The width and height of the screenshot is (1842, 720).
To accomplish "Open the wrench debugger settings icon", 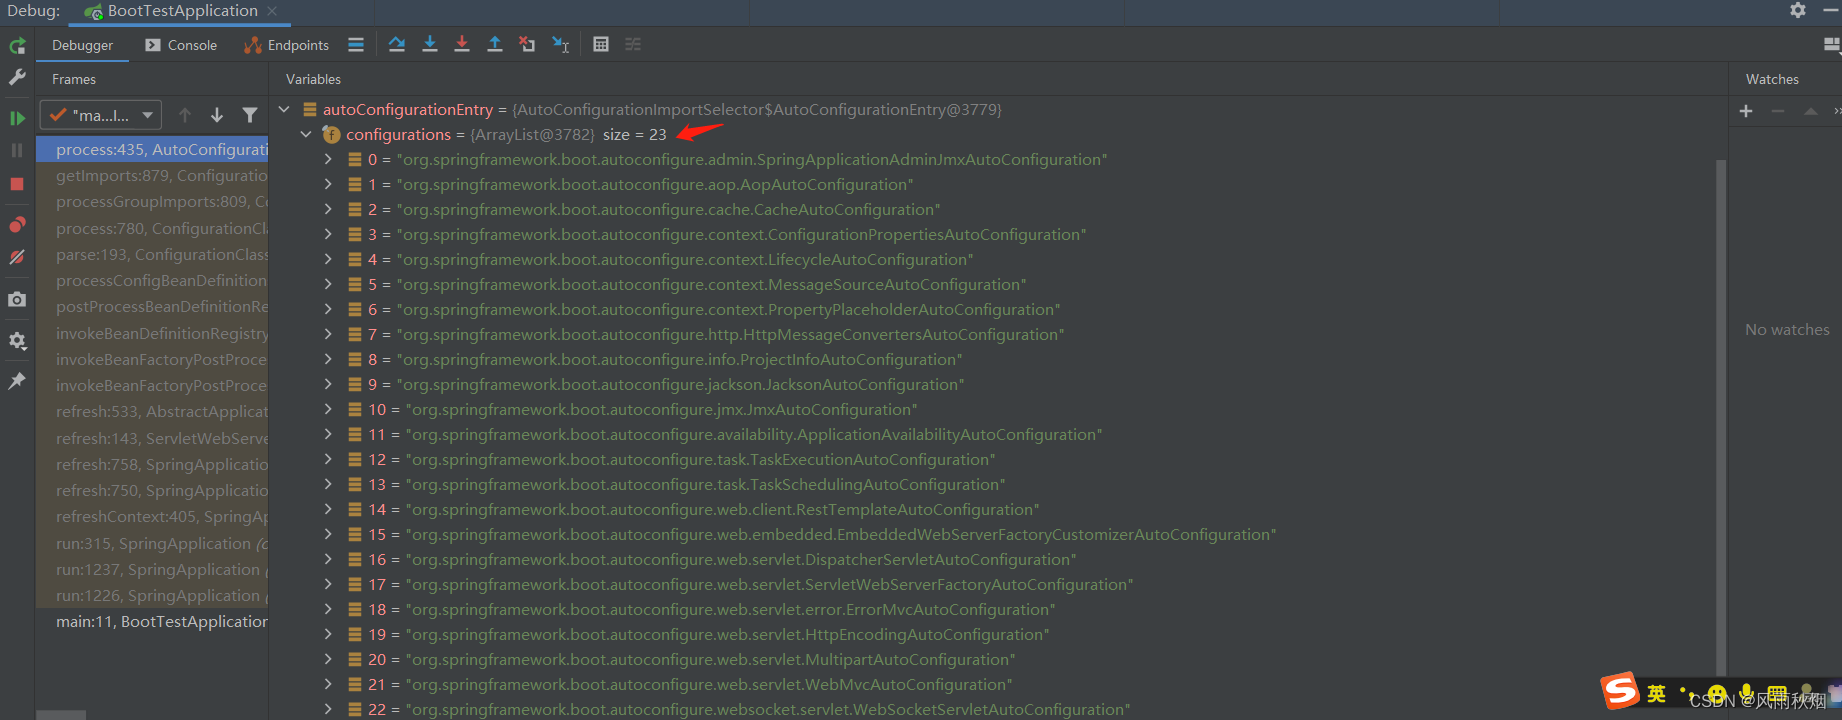I will pyautogui.click(x=17, y=77).
